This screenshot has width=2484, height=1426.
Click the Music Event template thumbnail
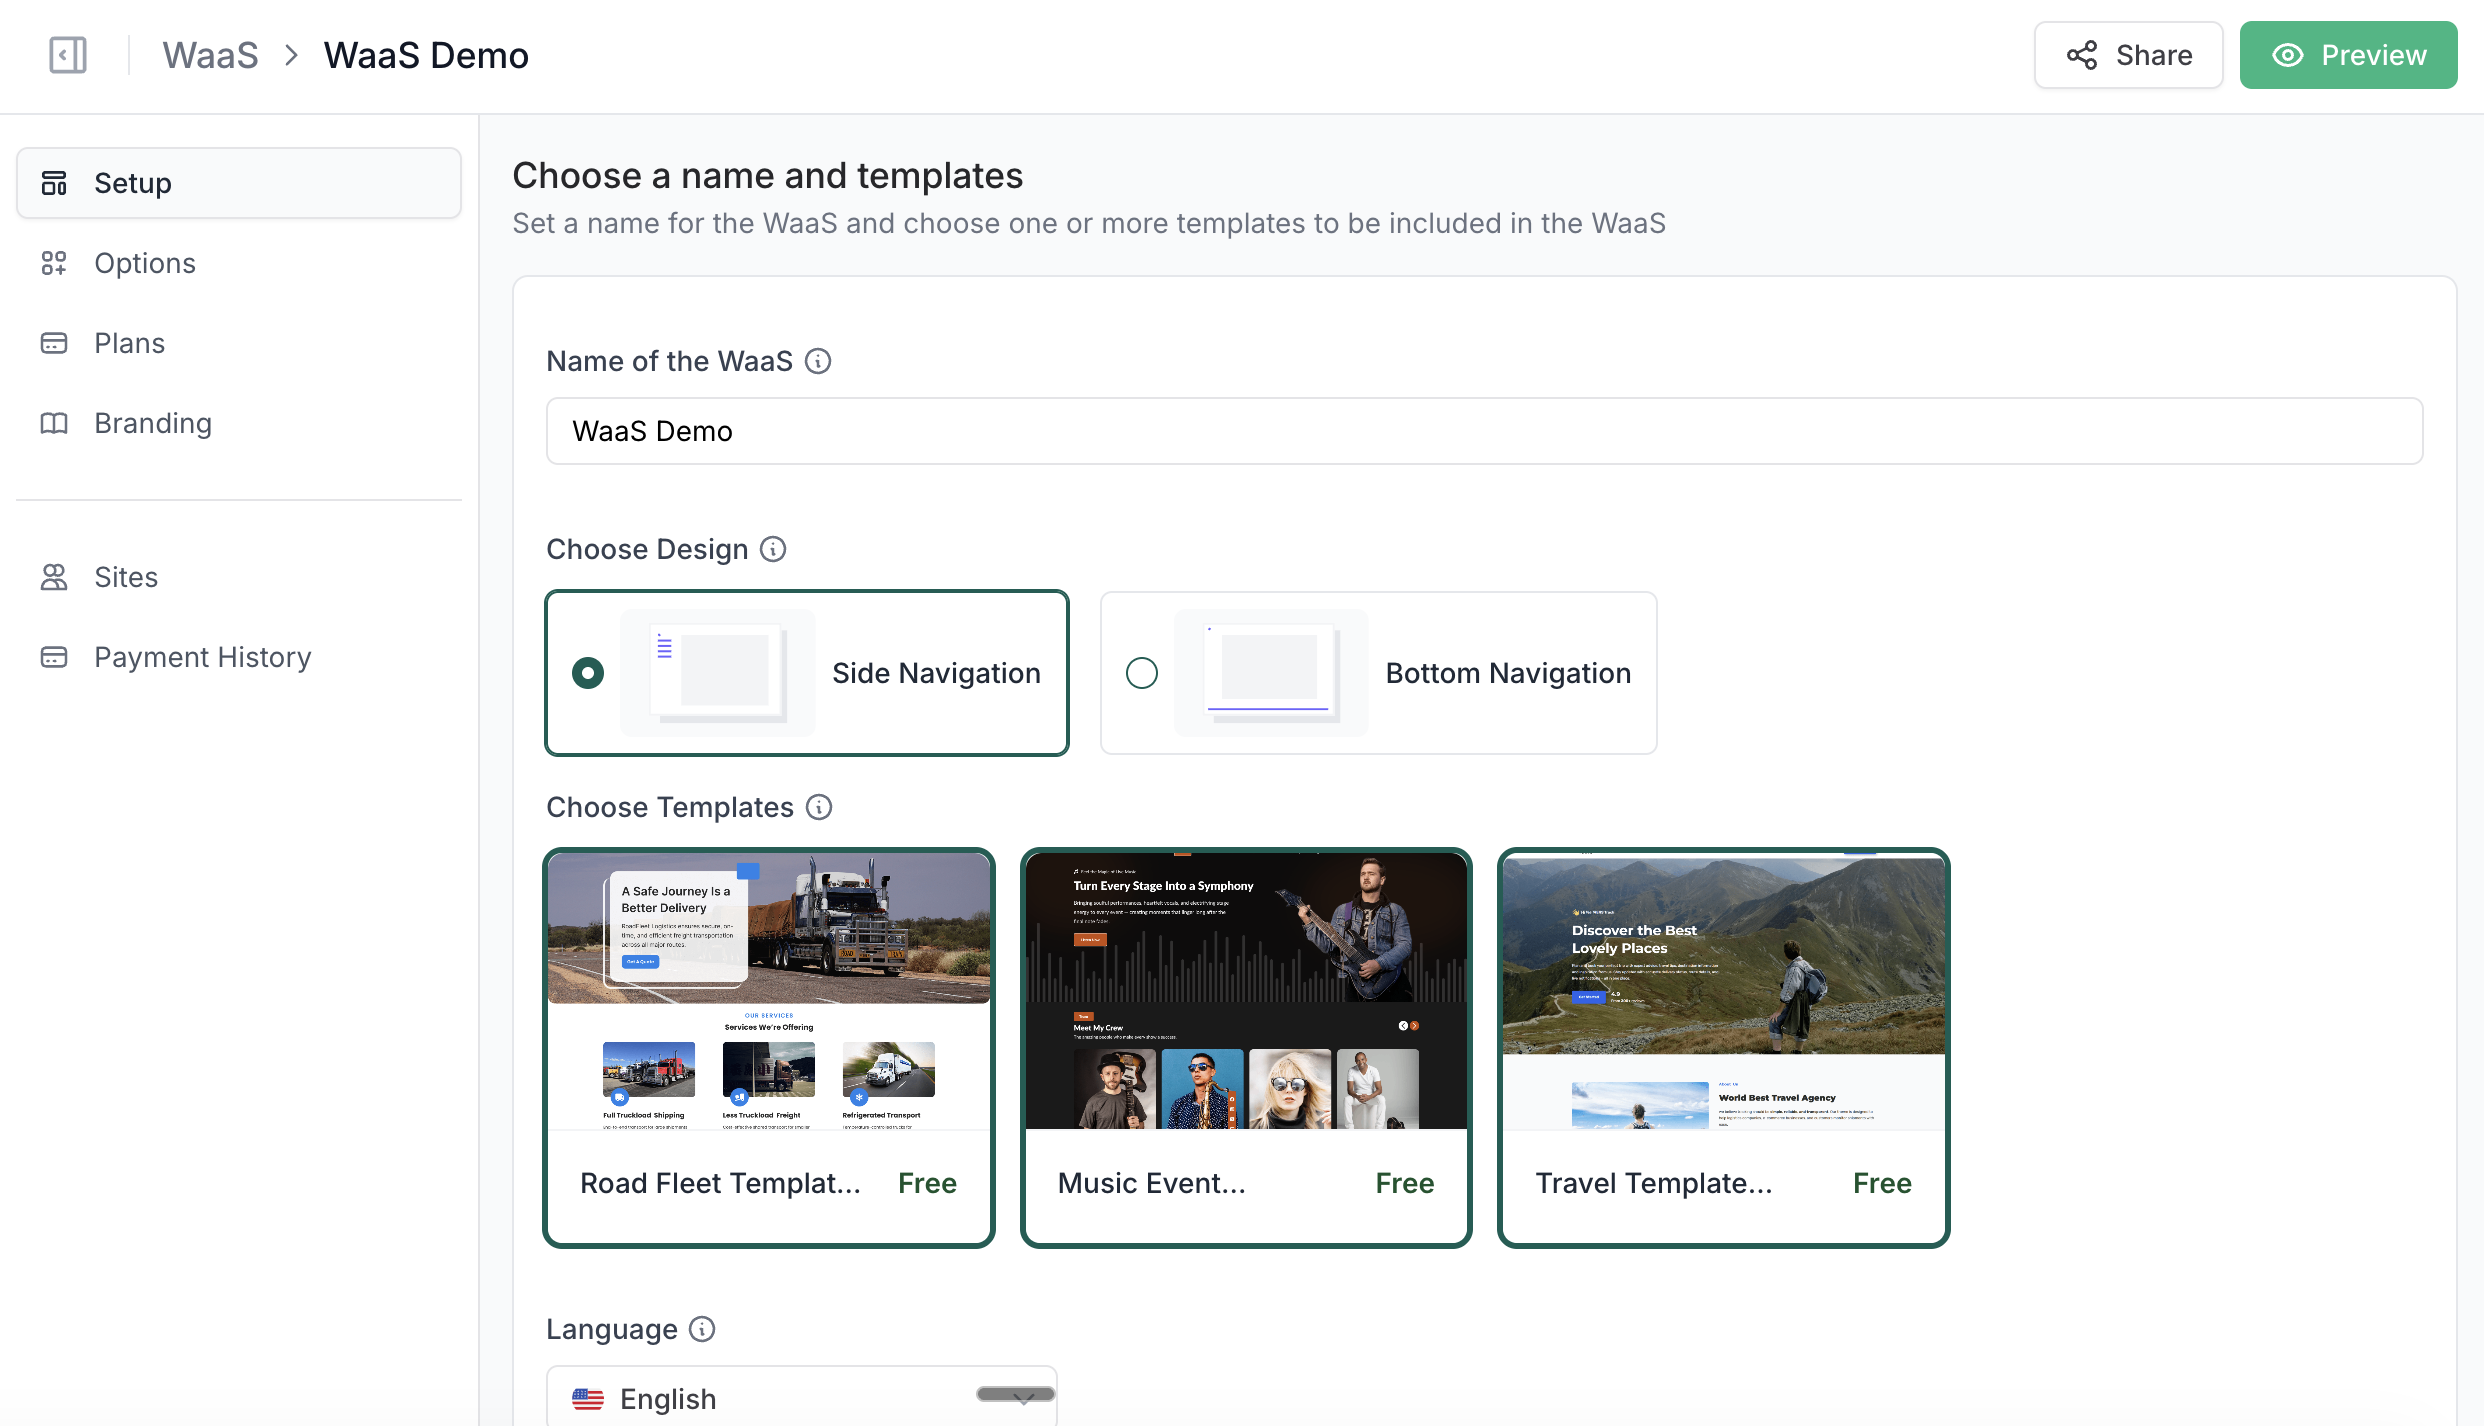click(1246, 991)
